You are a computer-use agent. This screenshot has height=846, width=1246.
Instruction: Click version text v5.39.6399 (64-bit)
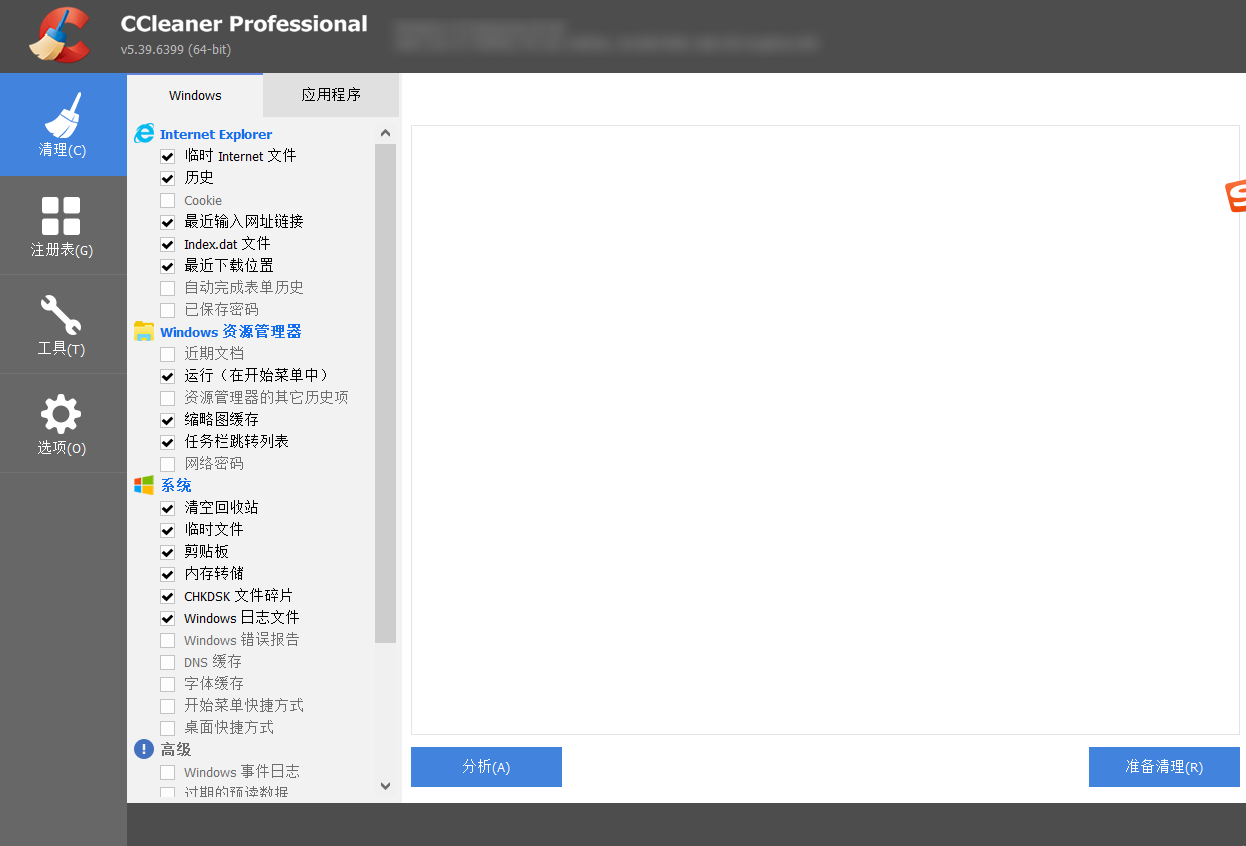tap(176, 50)
